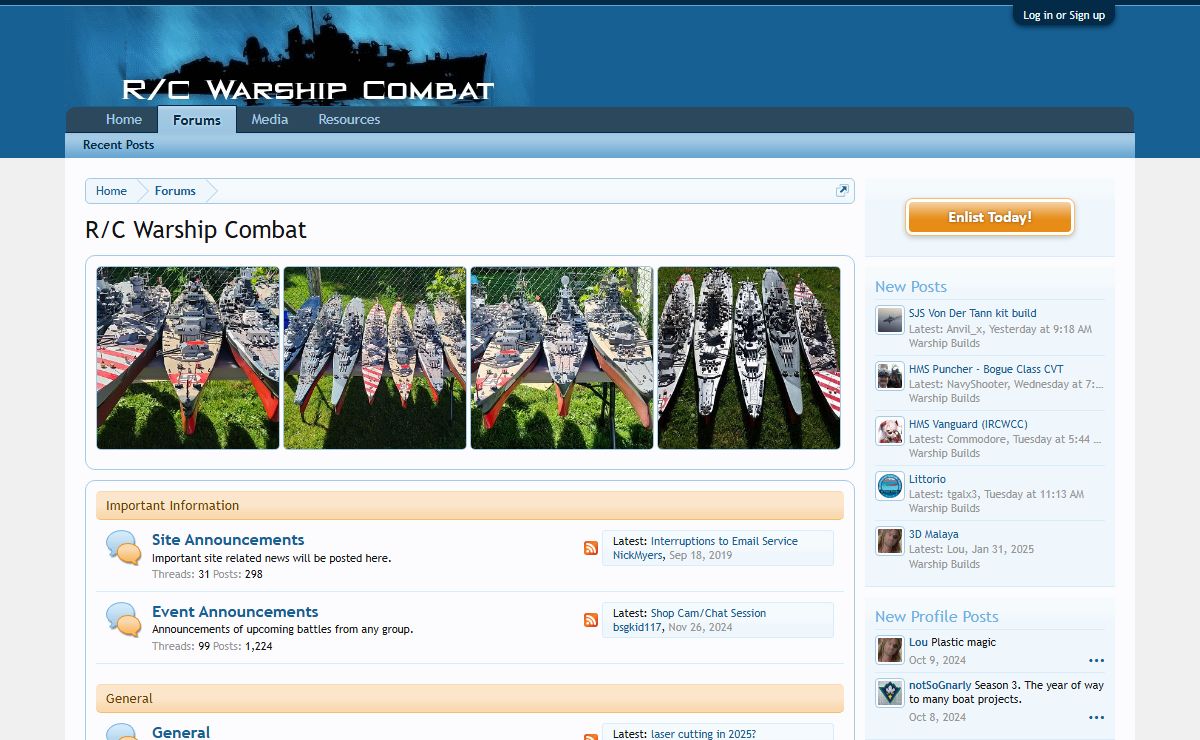The image size is (1200, 740).
Task: Open RSS feed for Site Announcements
Action: pyautogui.click(x=591, y=548)
